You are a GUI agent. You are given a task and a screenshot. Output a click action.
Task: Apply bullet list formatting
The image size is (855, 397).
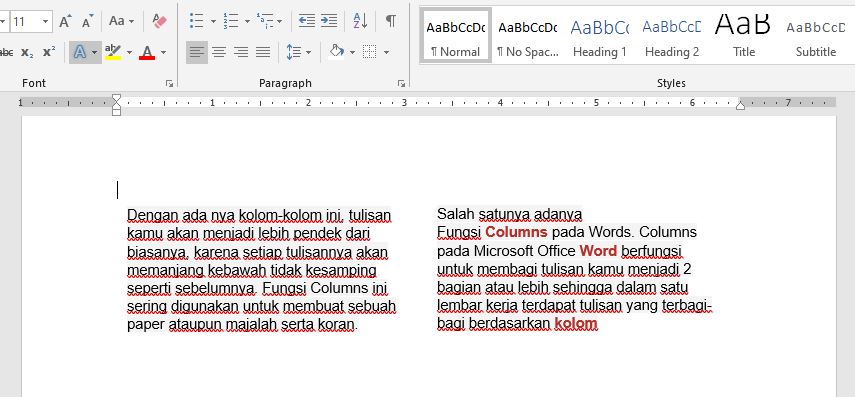(x=196, y=21)
